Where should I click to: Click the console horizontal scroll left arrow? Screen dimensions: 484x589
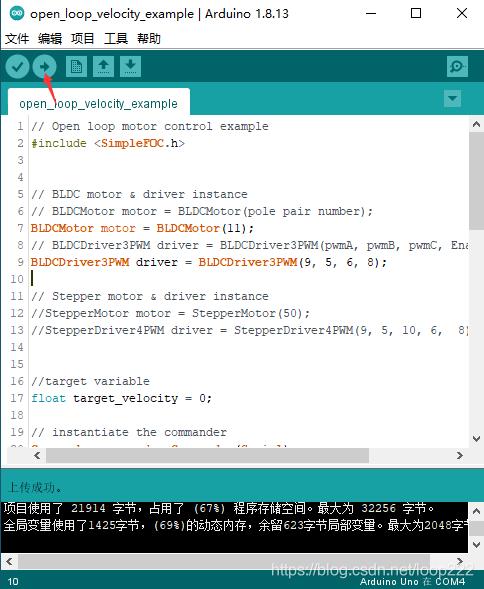coord(9,562)
